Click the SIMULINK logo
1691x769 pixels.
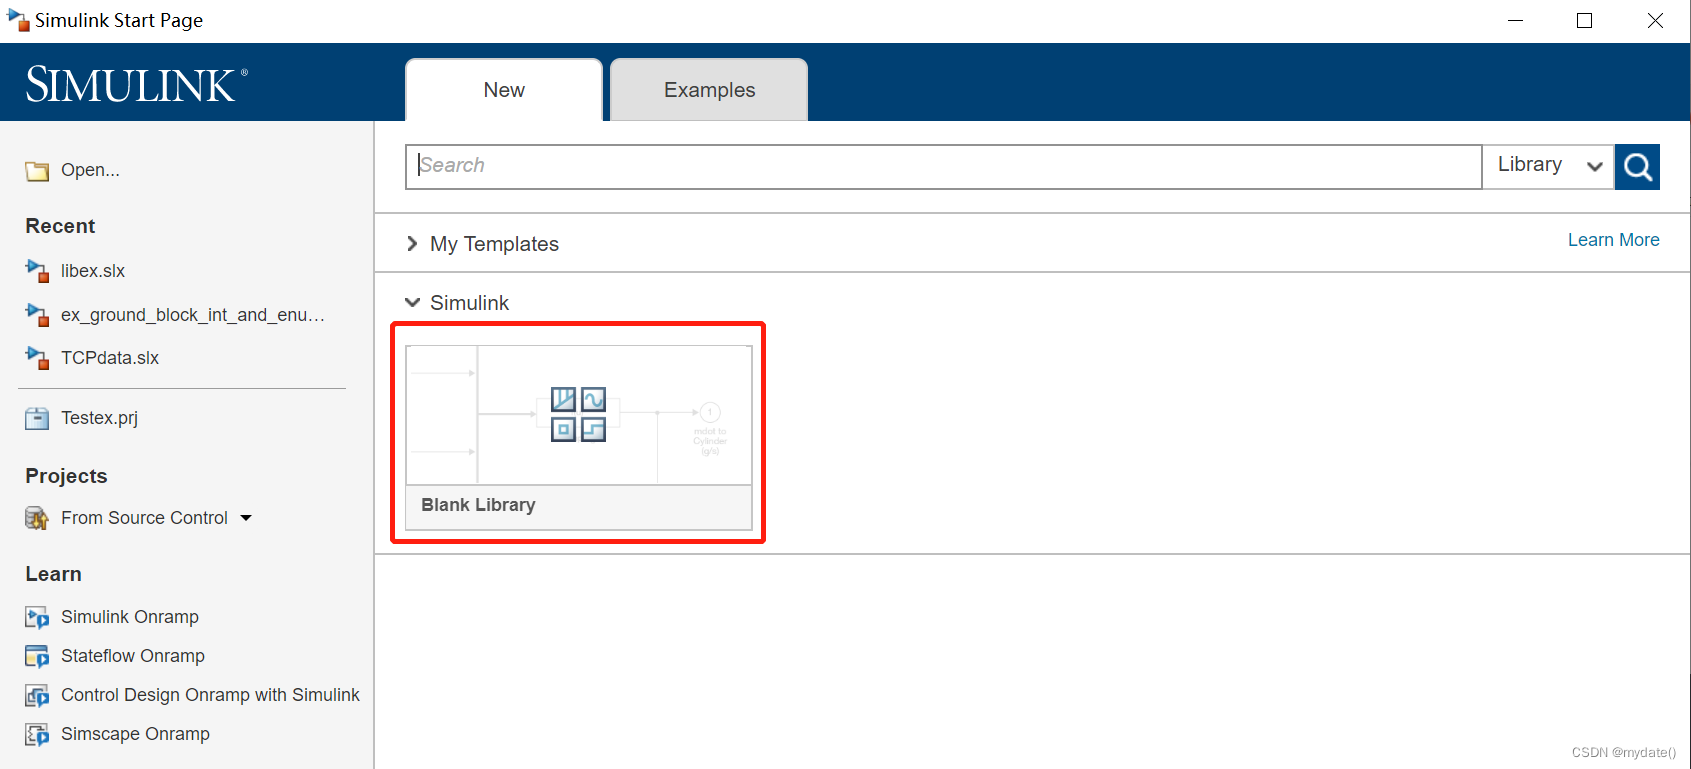point(136,85)
